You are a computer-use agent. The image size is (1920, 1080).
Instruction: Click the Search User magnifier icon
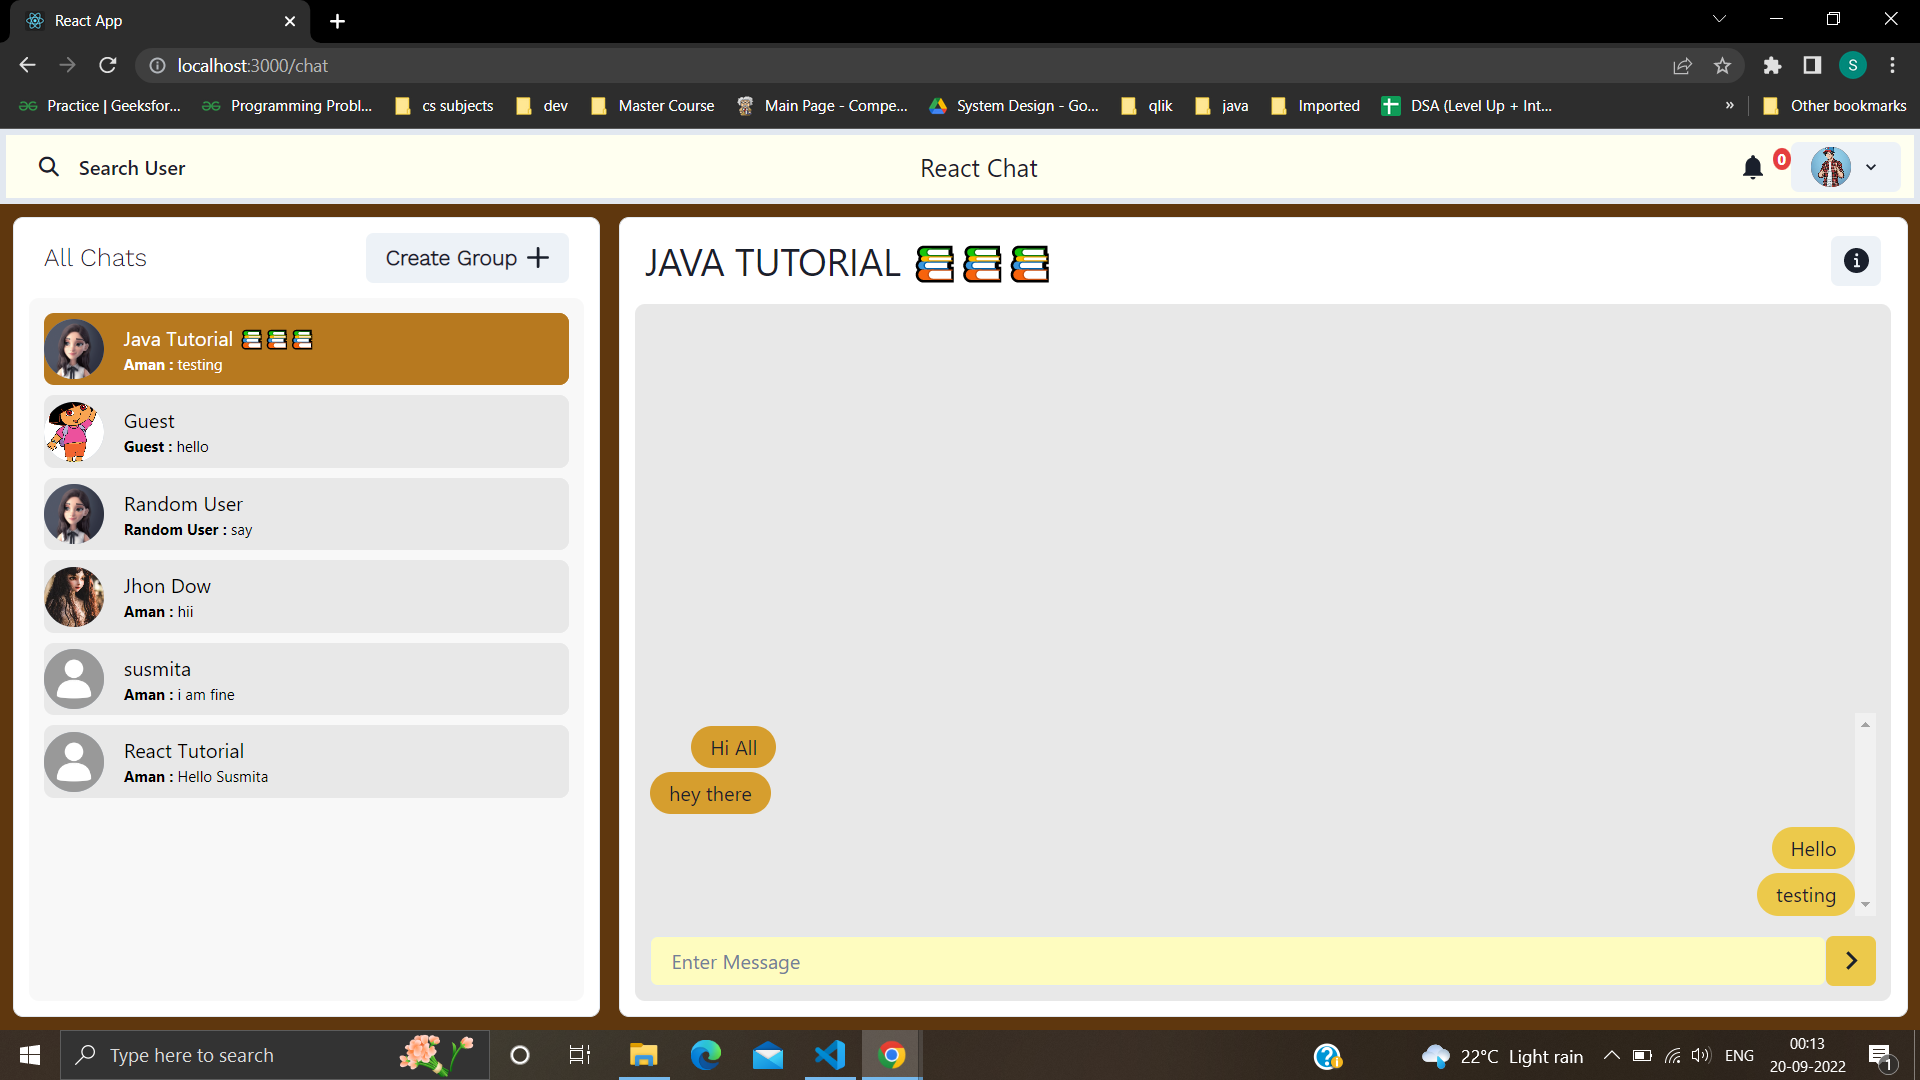[x=48, y=167]
